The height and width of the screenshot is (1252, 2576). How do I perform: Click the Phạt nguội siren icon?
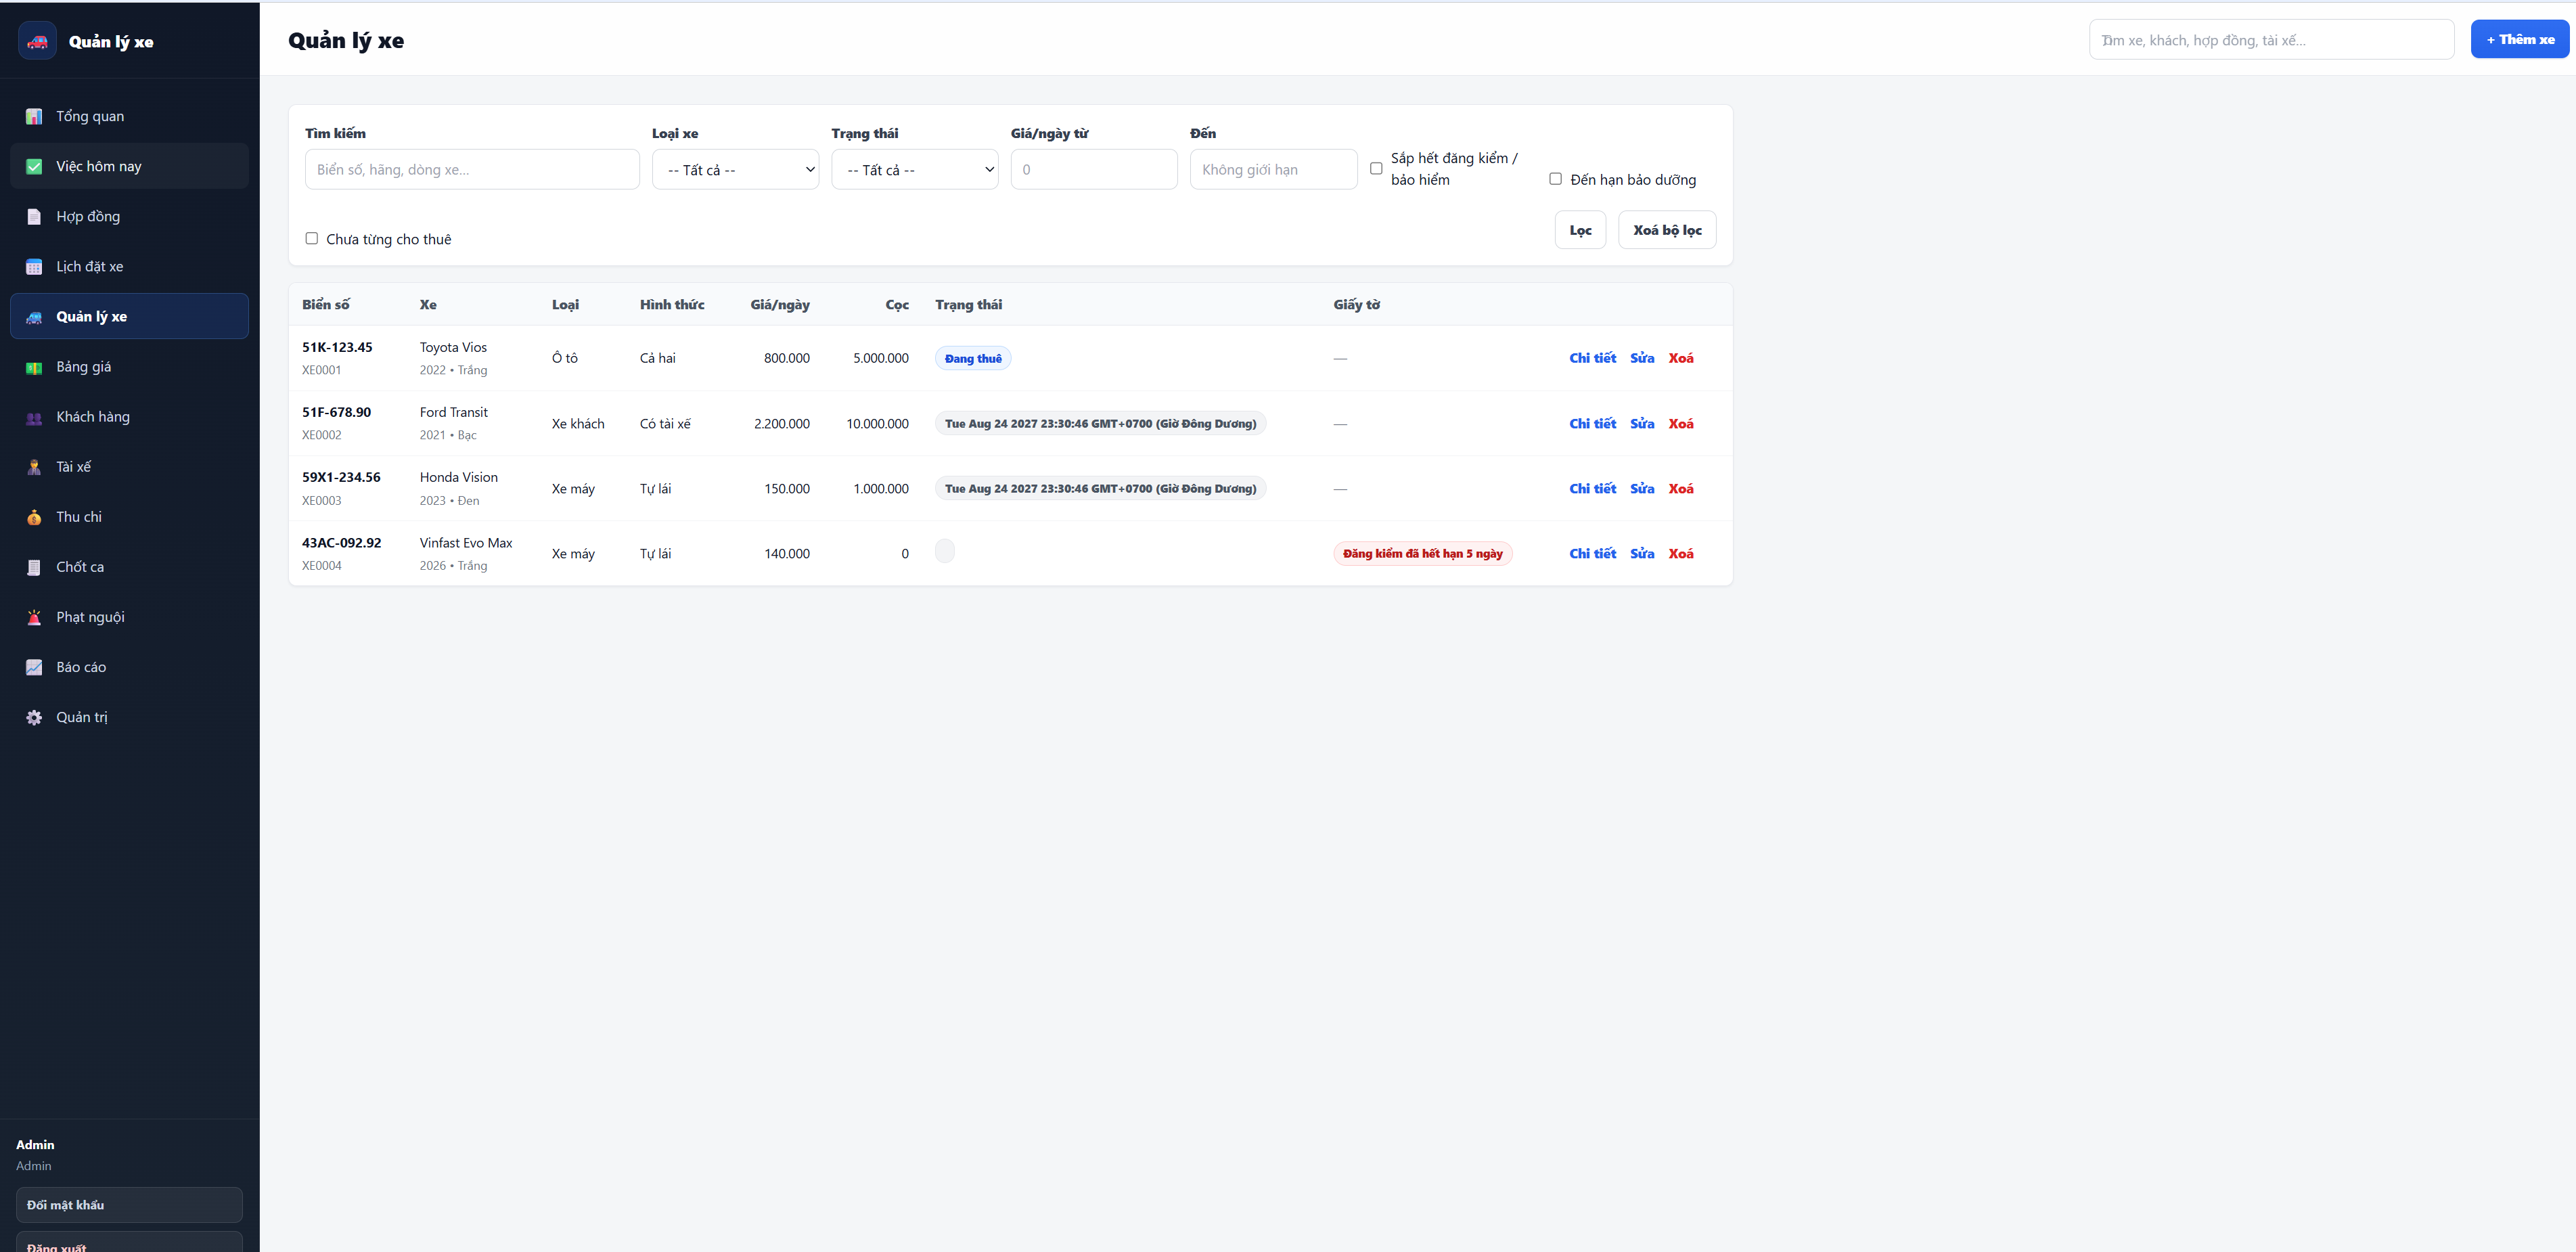click(x=34, y=617)
